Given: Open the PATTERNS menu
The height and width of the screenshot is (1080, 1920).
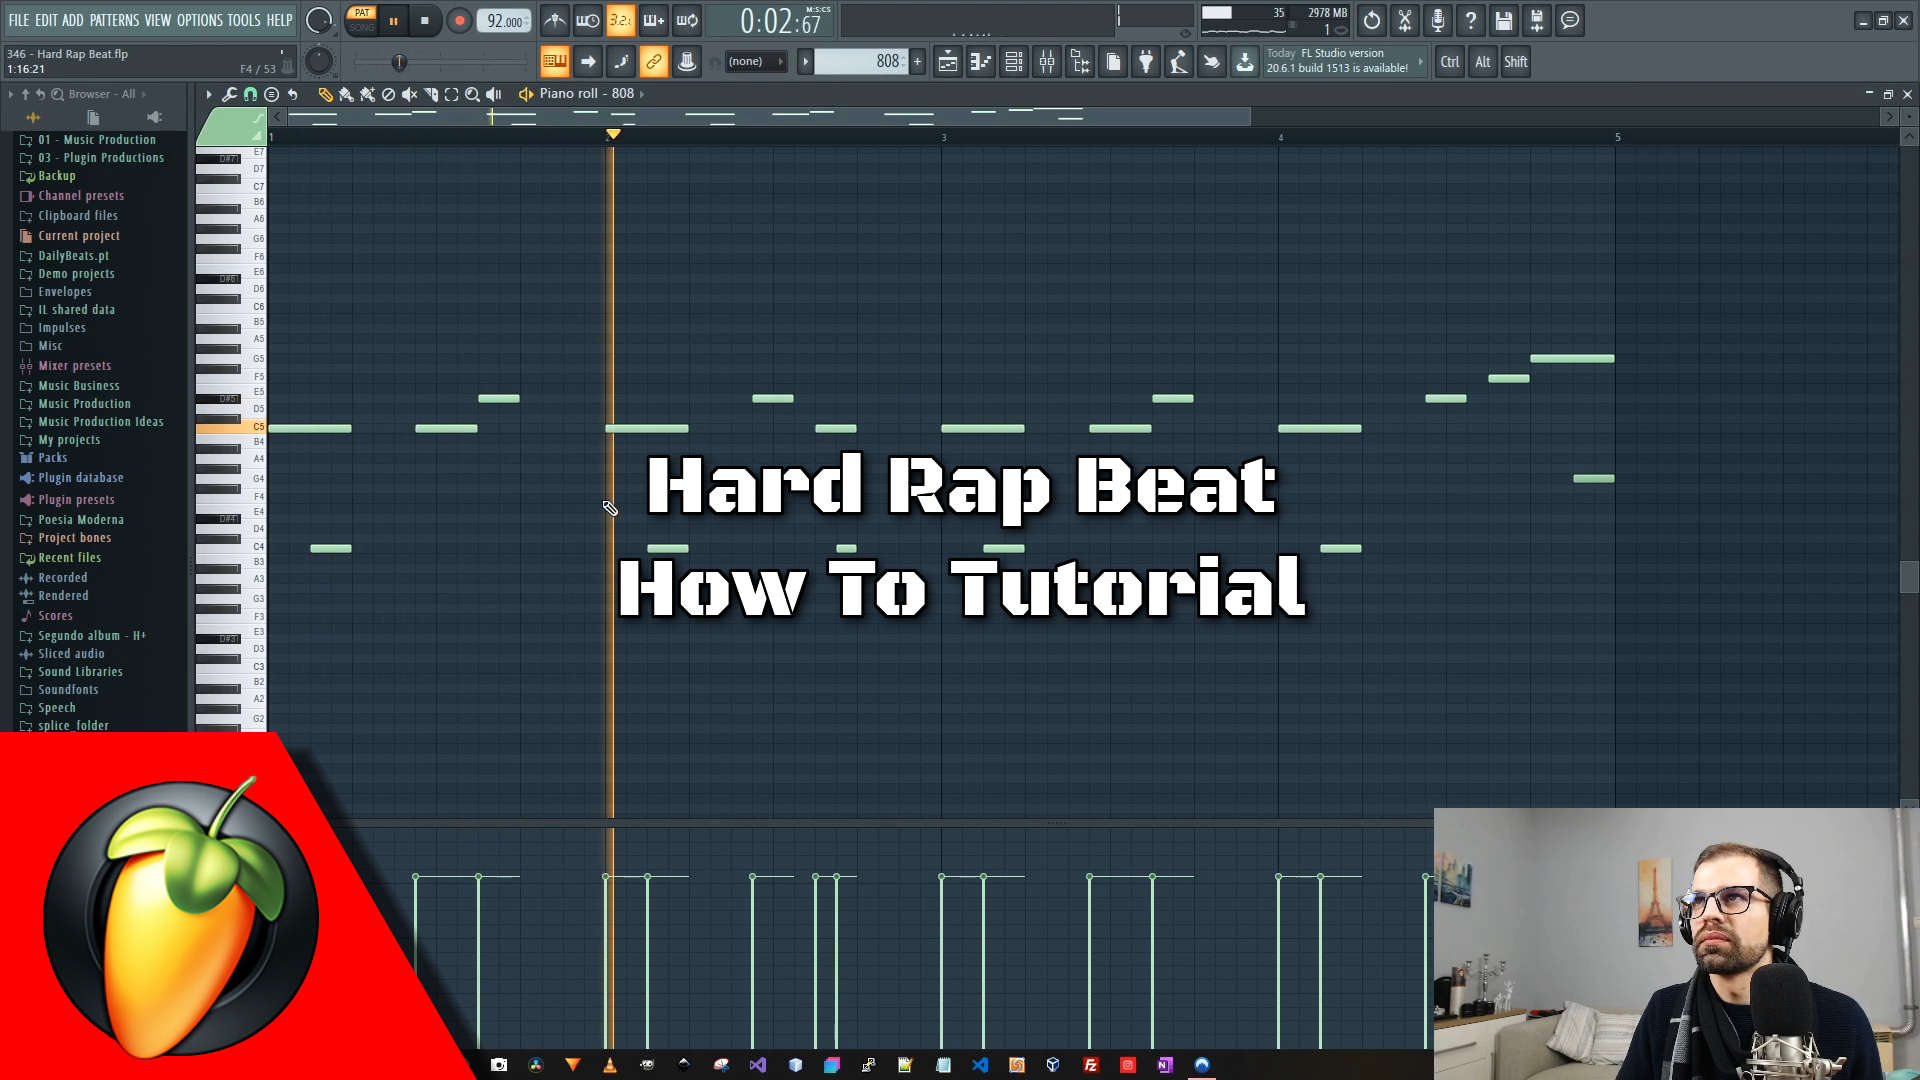Looking at the screenshot, I should tap(115, 19).
